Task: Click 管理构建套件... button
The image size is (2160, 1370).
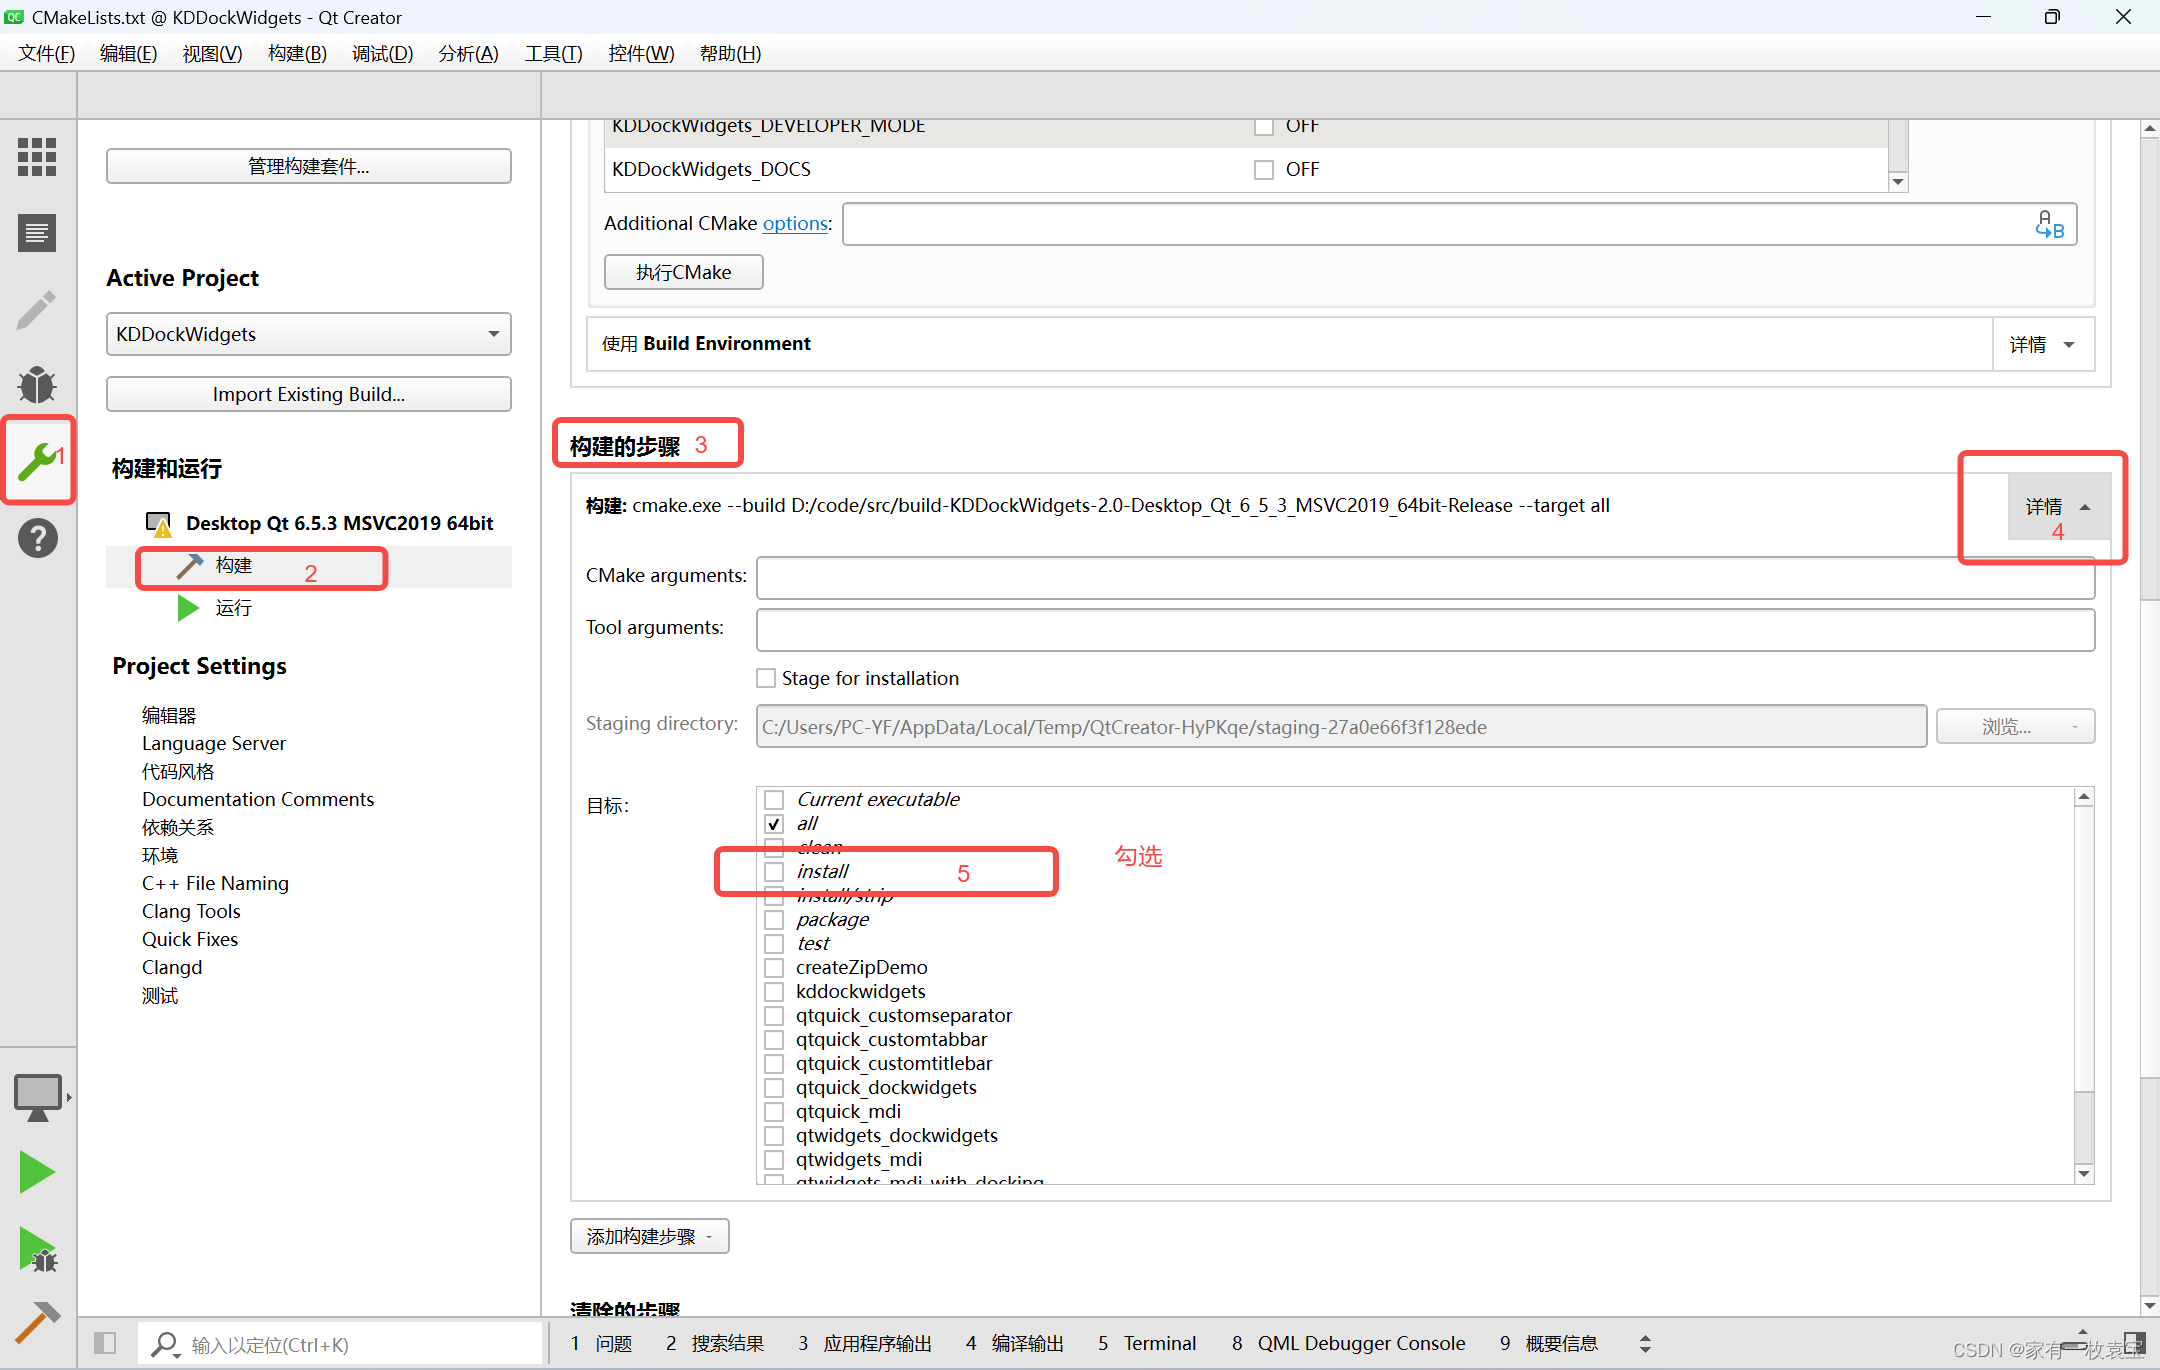Action: [x=308, y=166]
